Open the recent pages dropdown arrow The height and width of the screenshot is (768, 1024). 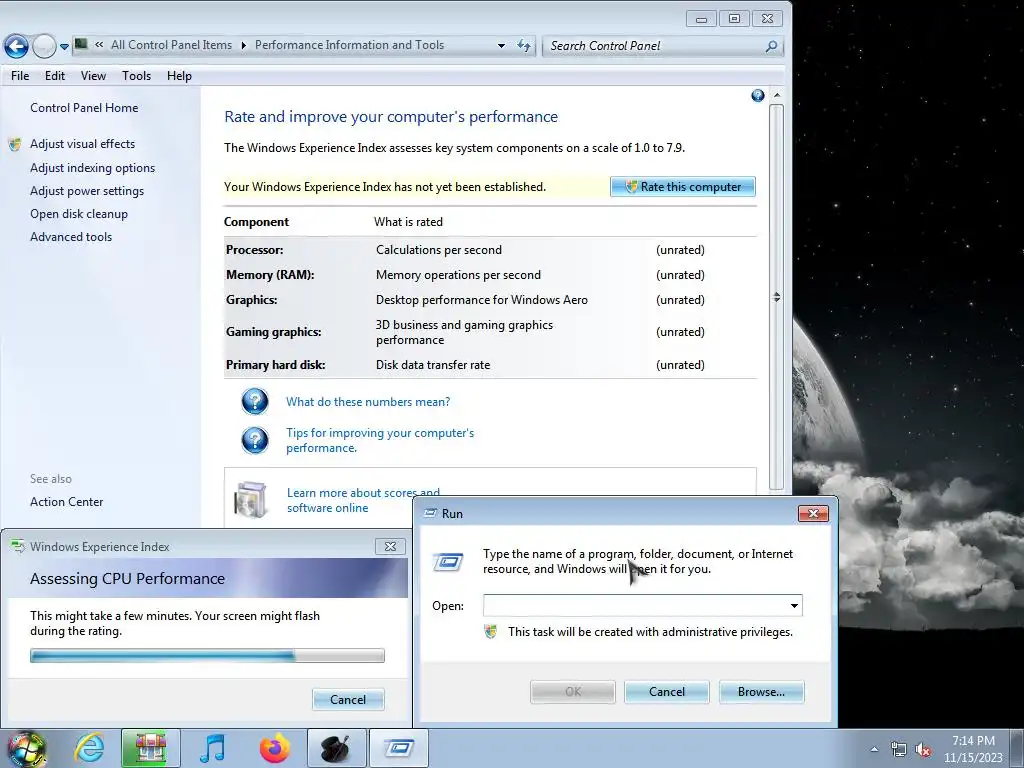(64, 46)
